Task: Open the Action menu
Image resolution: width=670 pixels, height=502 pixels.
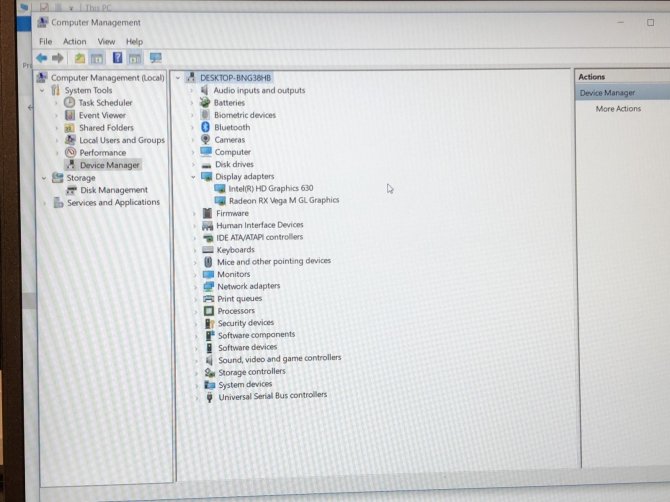Action: [74, 41]
